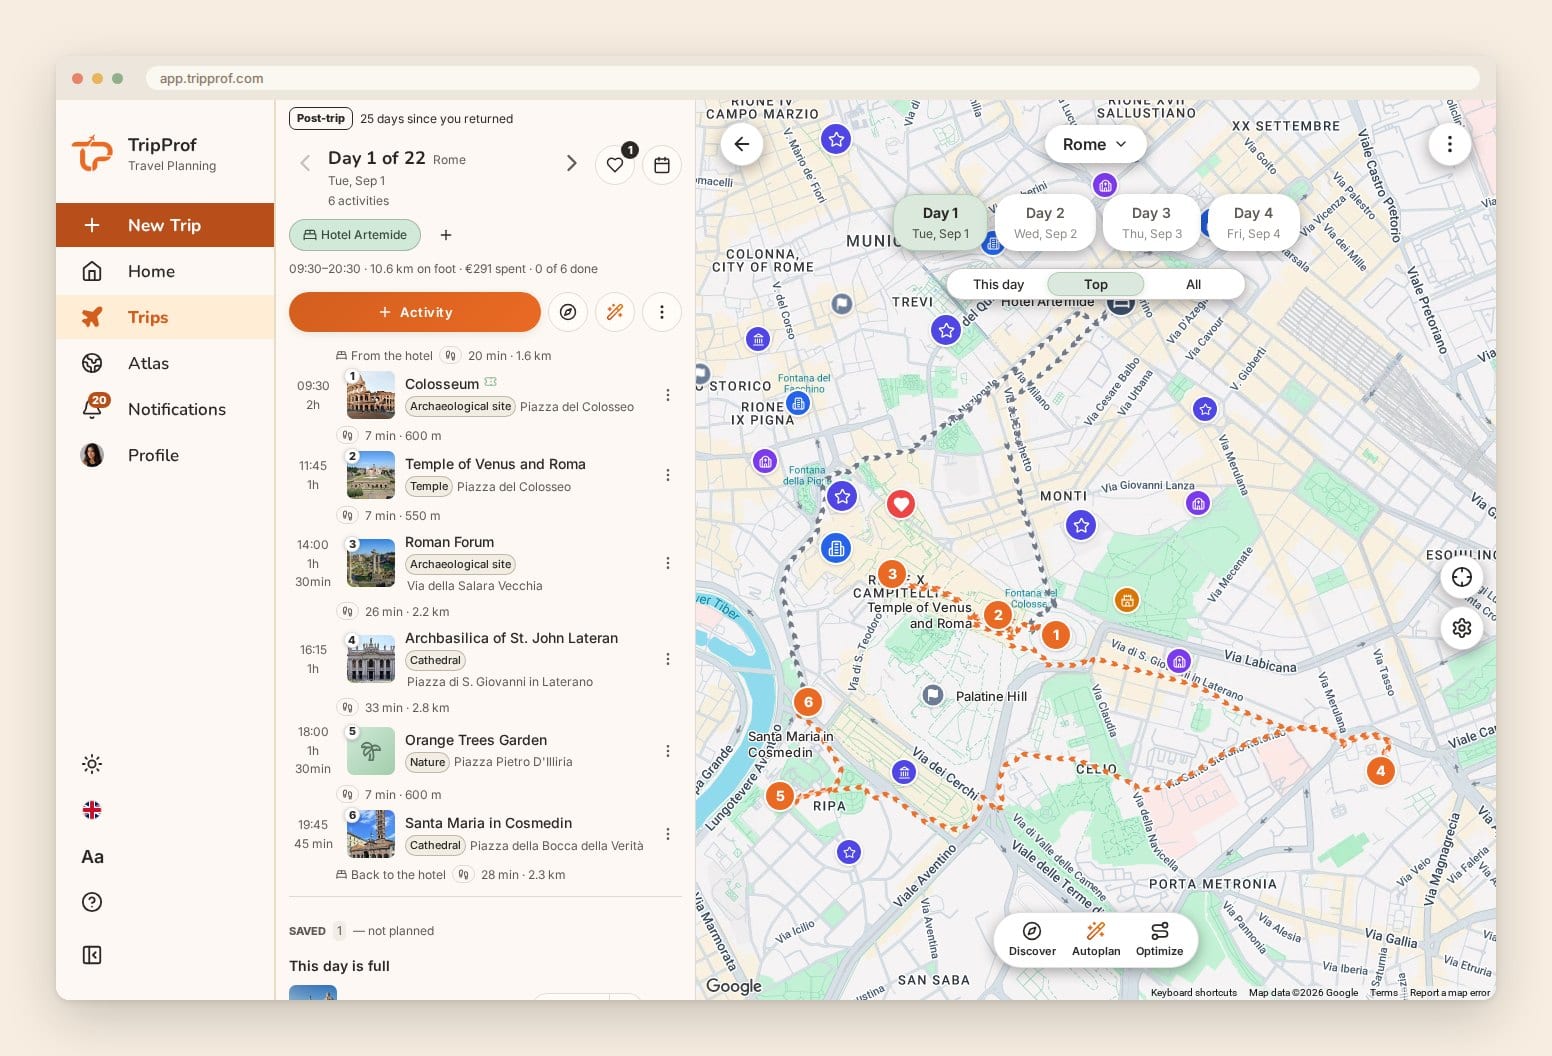Select the Day 2 Wed, Sep 2 tab
The width and height of the screenshot is (1552, 1056).
point(1045,222)
